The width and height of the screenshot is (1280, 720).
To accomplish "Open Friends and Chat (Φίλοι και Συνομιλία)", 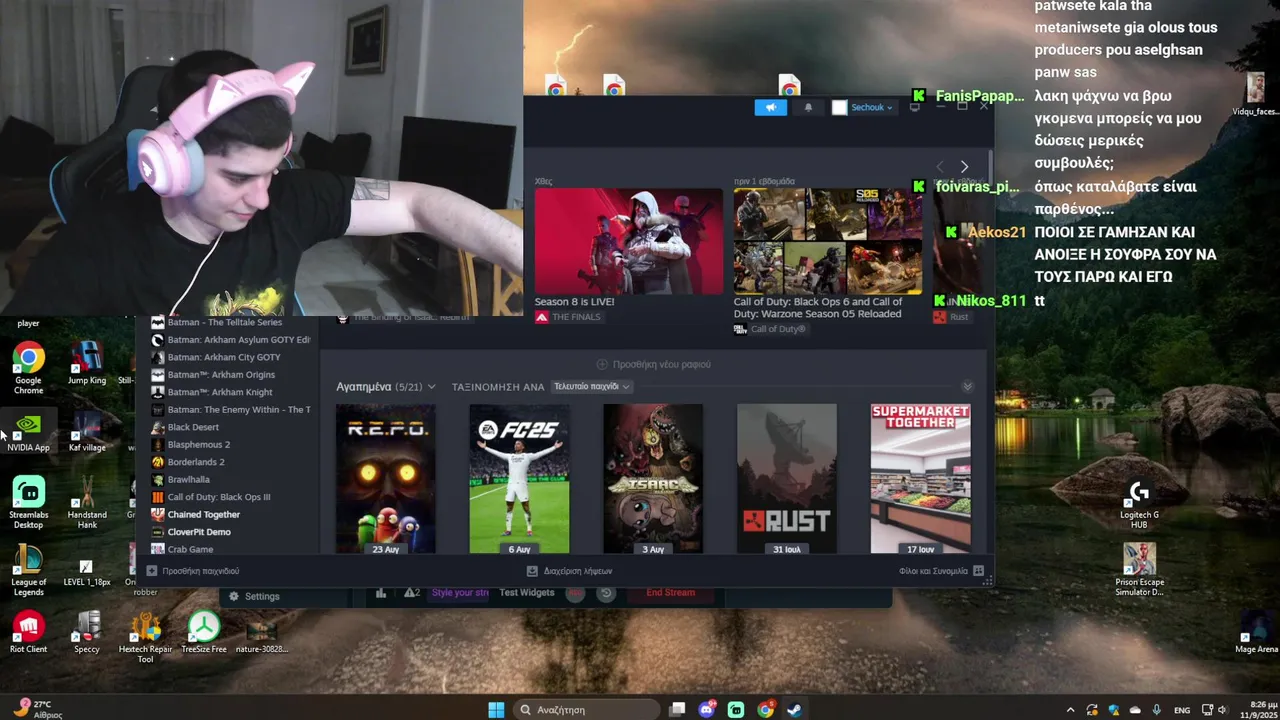I will click(x=941, y=571).
